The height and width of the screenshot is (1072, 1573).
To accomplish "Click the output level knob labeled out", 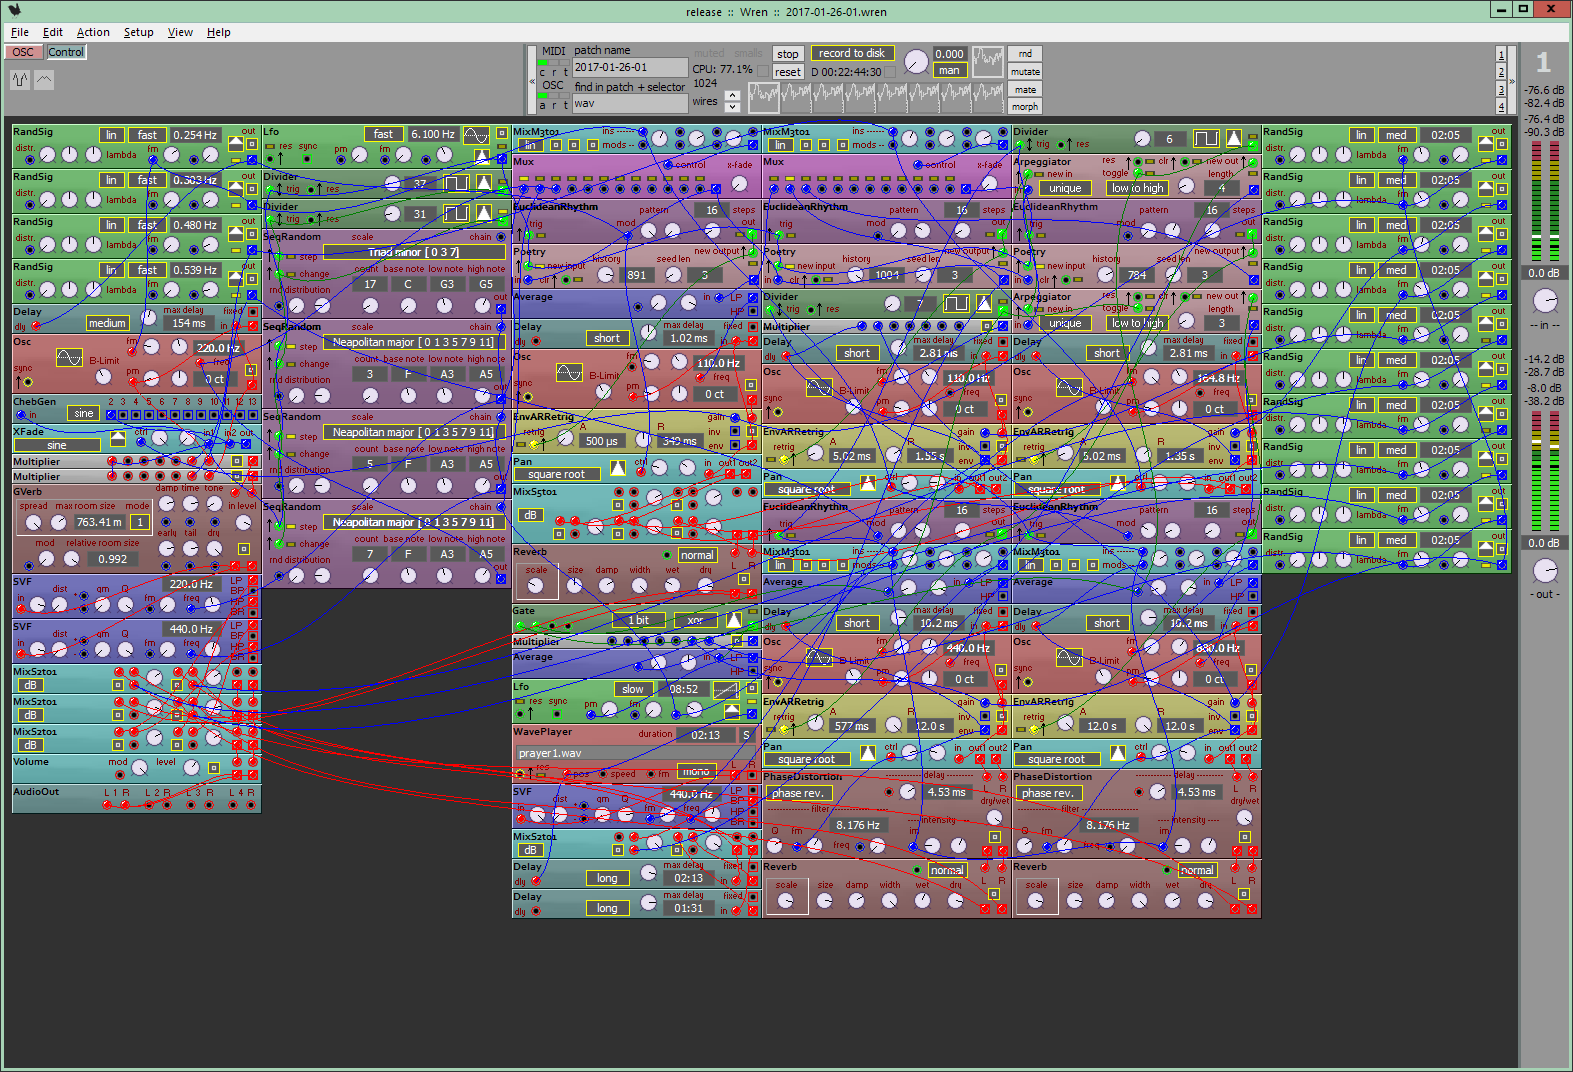I will 1545,571.
